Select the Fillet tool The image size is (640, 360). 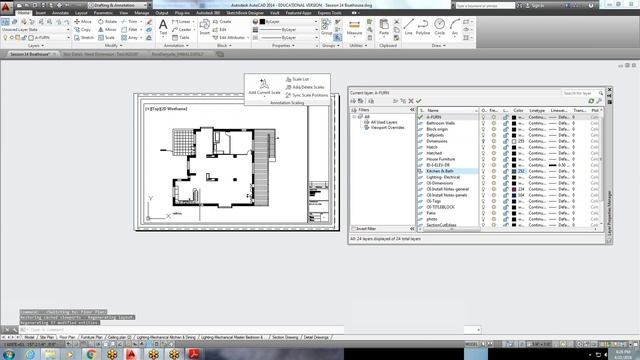coord(130,30)
